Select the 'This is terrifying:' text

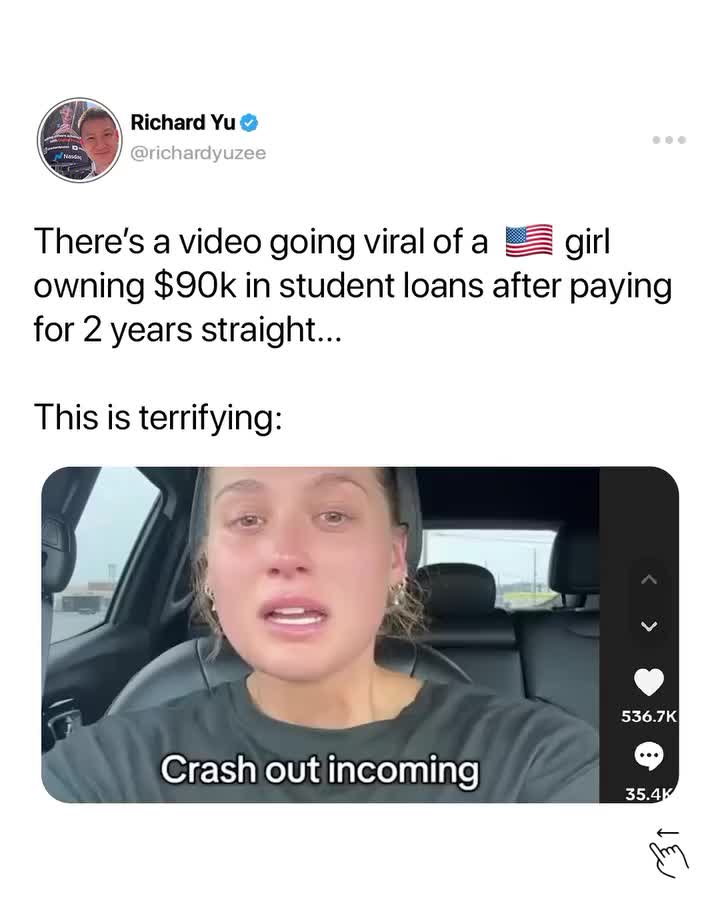158,417
